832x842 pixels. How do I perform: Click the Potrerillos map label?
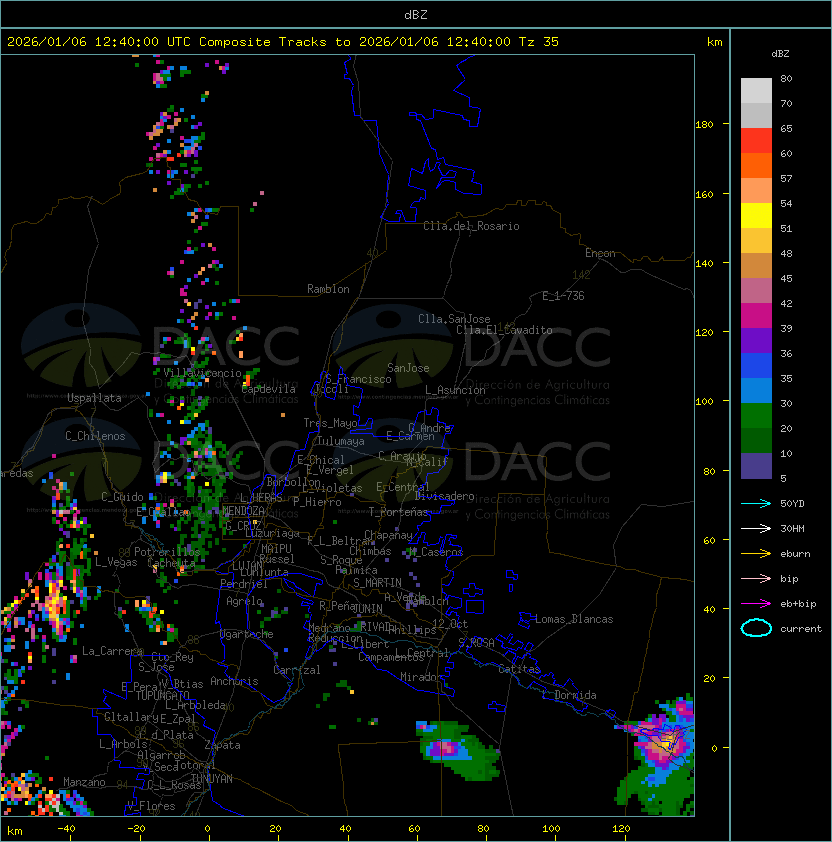[167, 552]
